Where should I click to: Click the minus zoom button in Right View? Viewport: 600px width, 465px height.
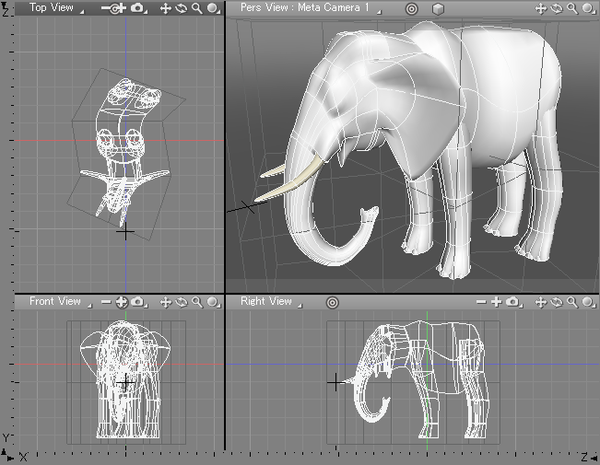point(480,301)
